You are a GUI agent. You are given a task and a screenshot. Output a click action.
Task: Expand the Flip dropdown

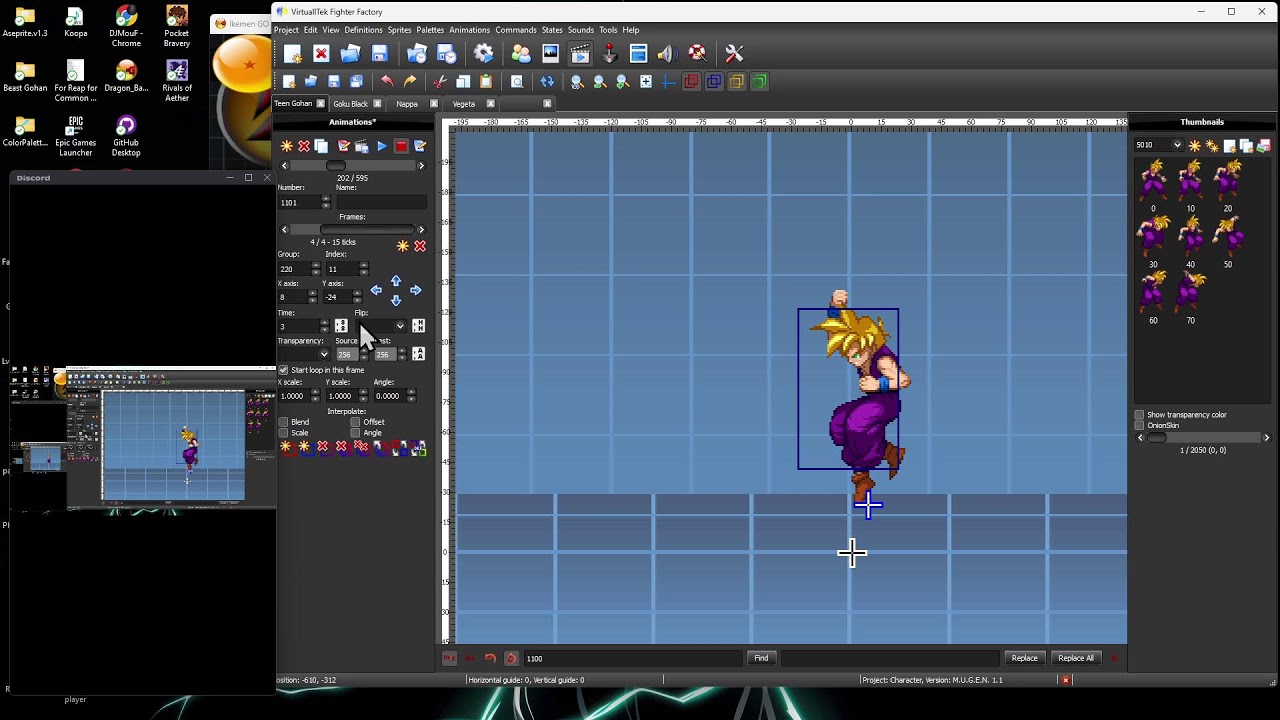tap(400, 326)
